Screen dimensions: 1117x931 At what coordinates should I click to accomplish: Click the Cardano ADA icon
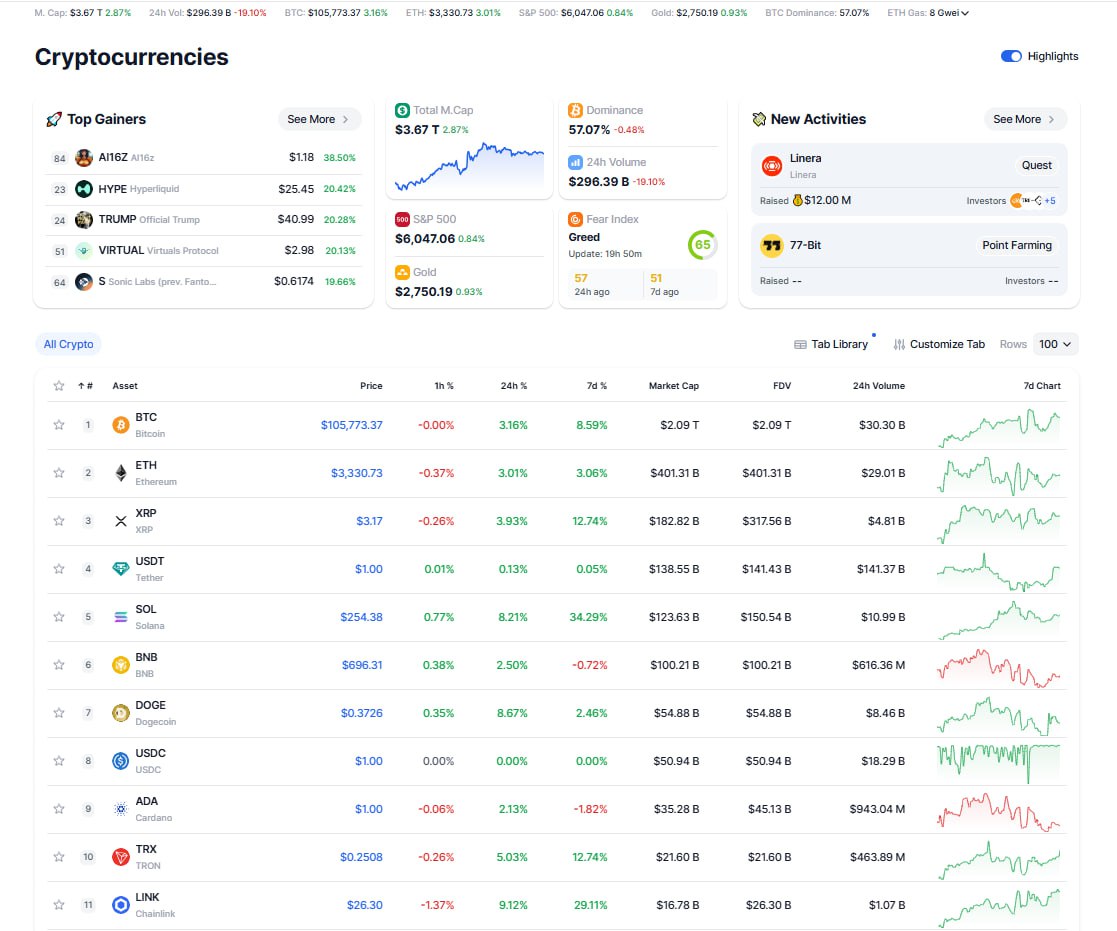click(121, 809)
